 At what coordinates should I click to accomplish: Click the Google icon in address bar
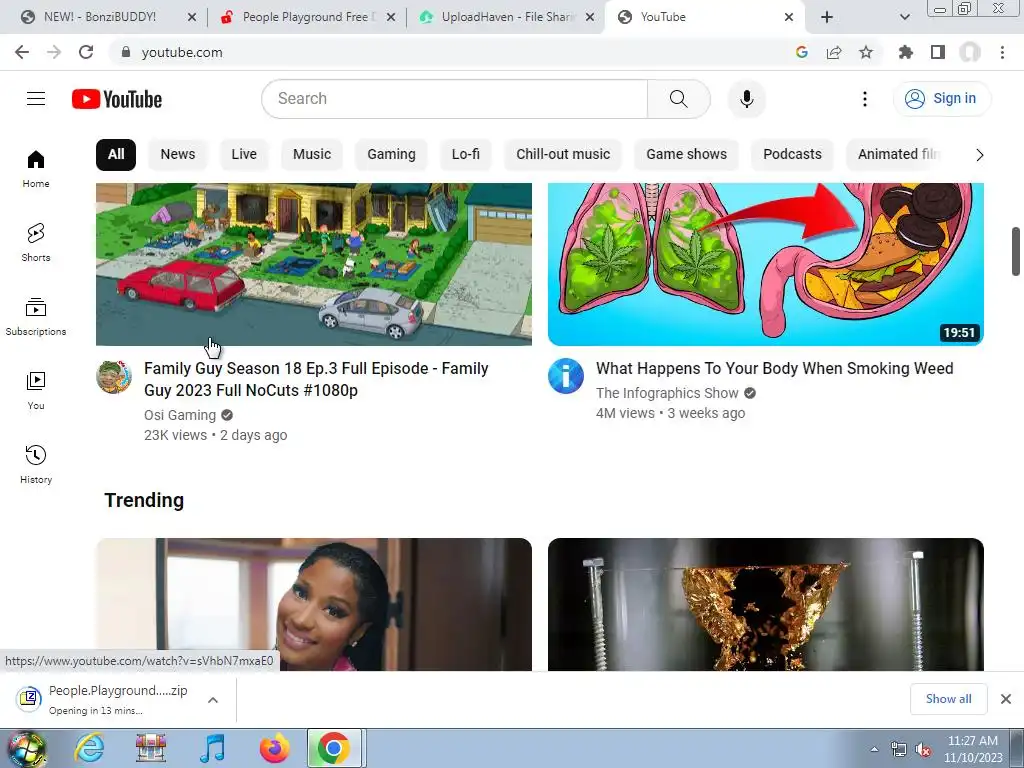point(802,52)
